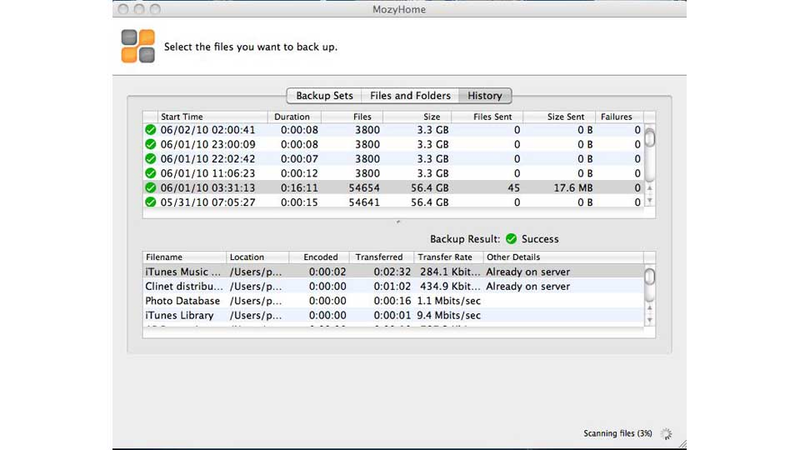
Task: Sort history by Start Time column
Action: click(x=212, y=117)
